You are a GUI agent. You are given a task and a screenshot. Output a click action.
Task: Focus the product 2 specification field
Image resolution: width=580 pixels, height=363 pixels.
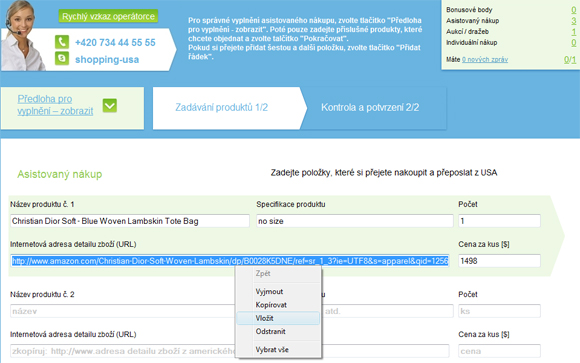(388, 311)
